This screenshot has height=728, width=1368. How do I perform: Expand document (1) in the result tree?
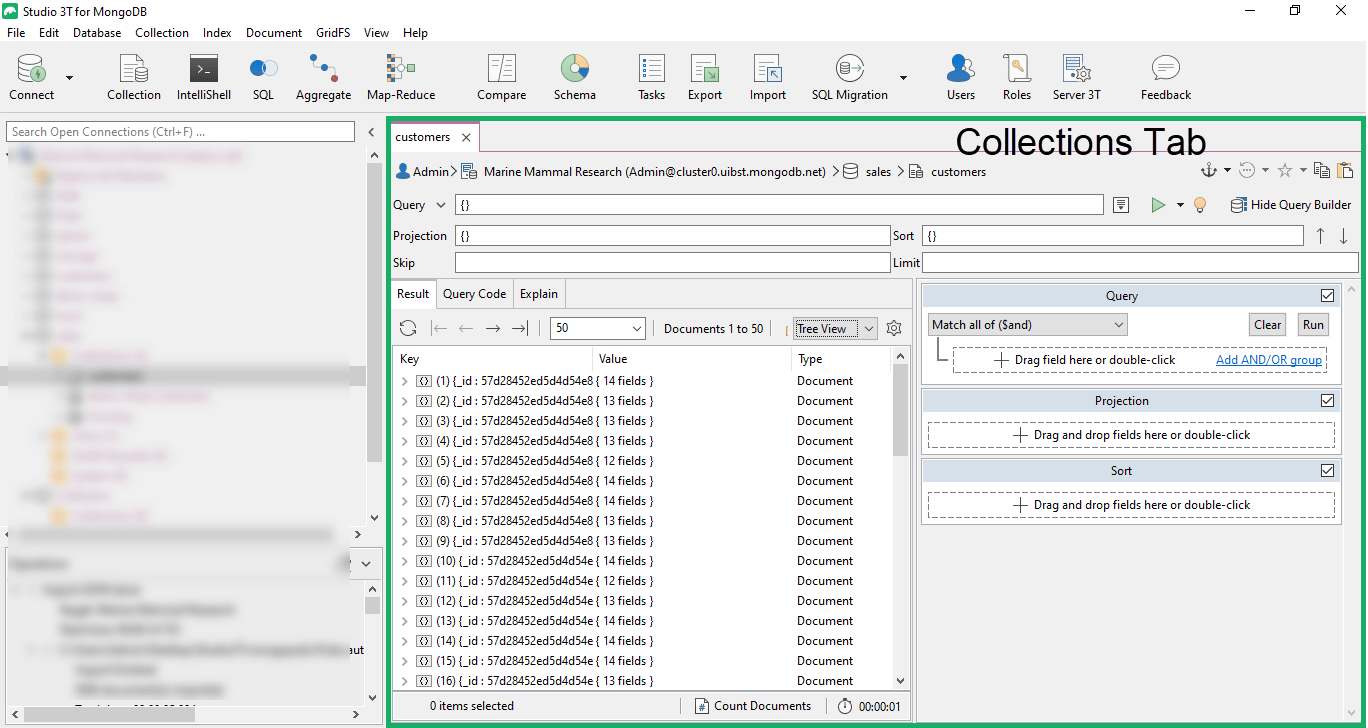coord(404,381)
